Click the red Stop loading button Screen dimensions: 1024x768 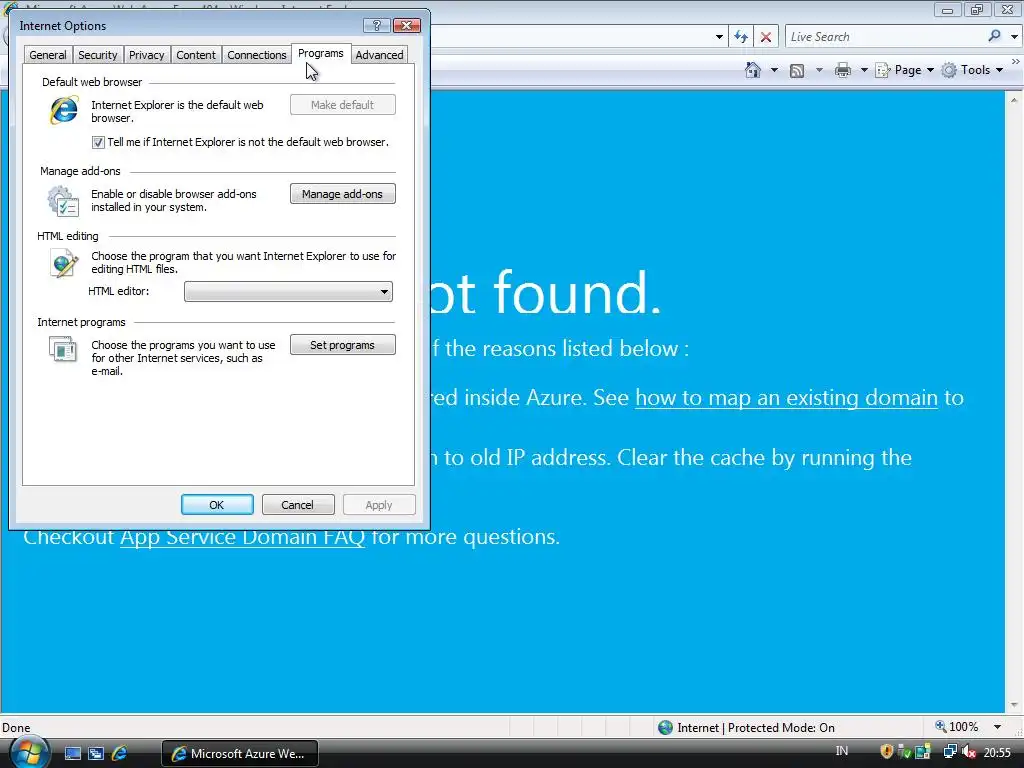(x=765, y=37)
